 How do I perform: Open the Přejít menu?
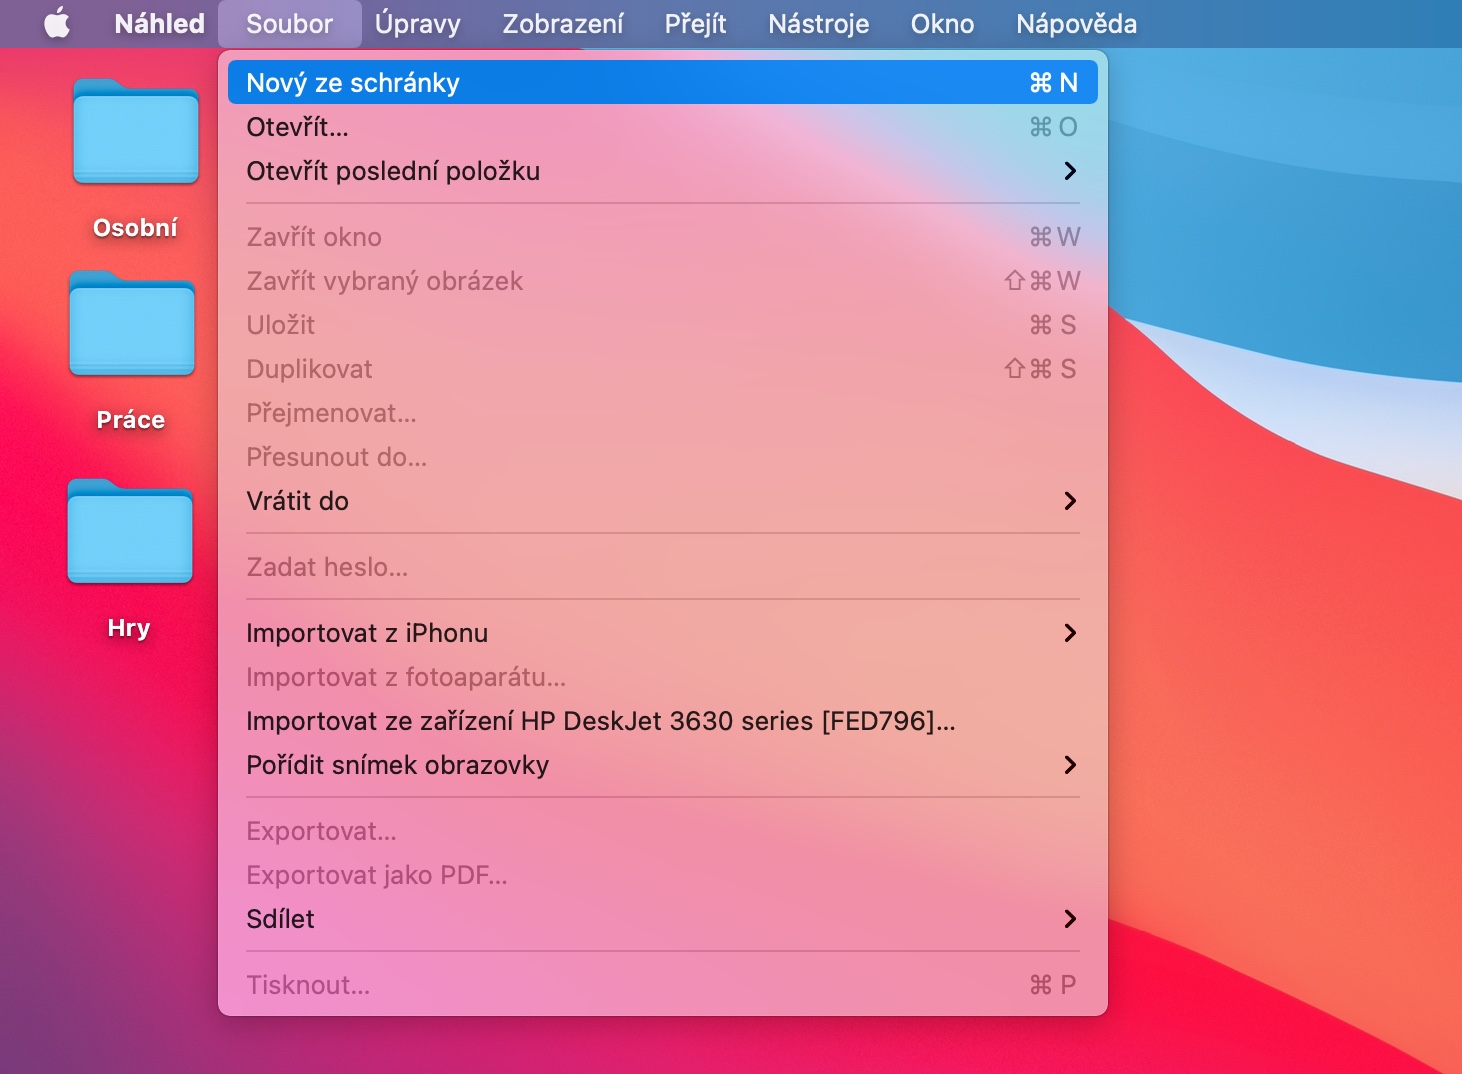[x=695, y=23]
